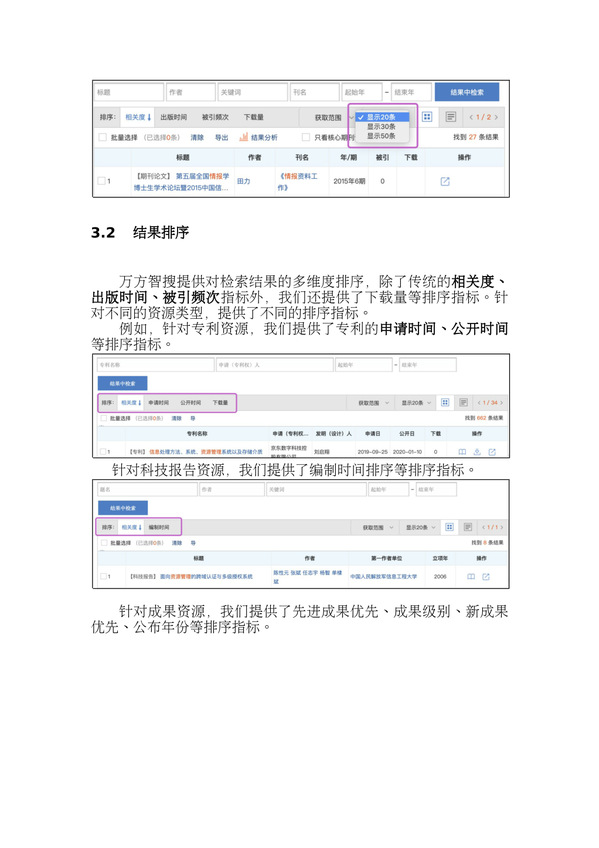Sort journal results by 下载量

pyautogui.click(x=254, y=117)
